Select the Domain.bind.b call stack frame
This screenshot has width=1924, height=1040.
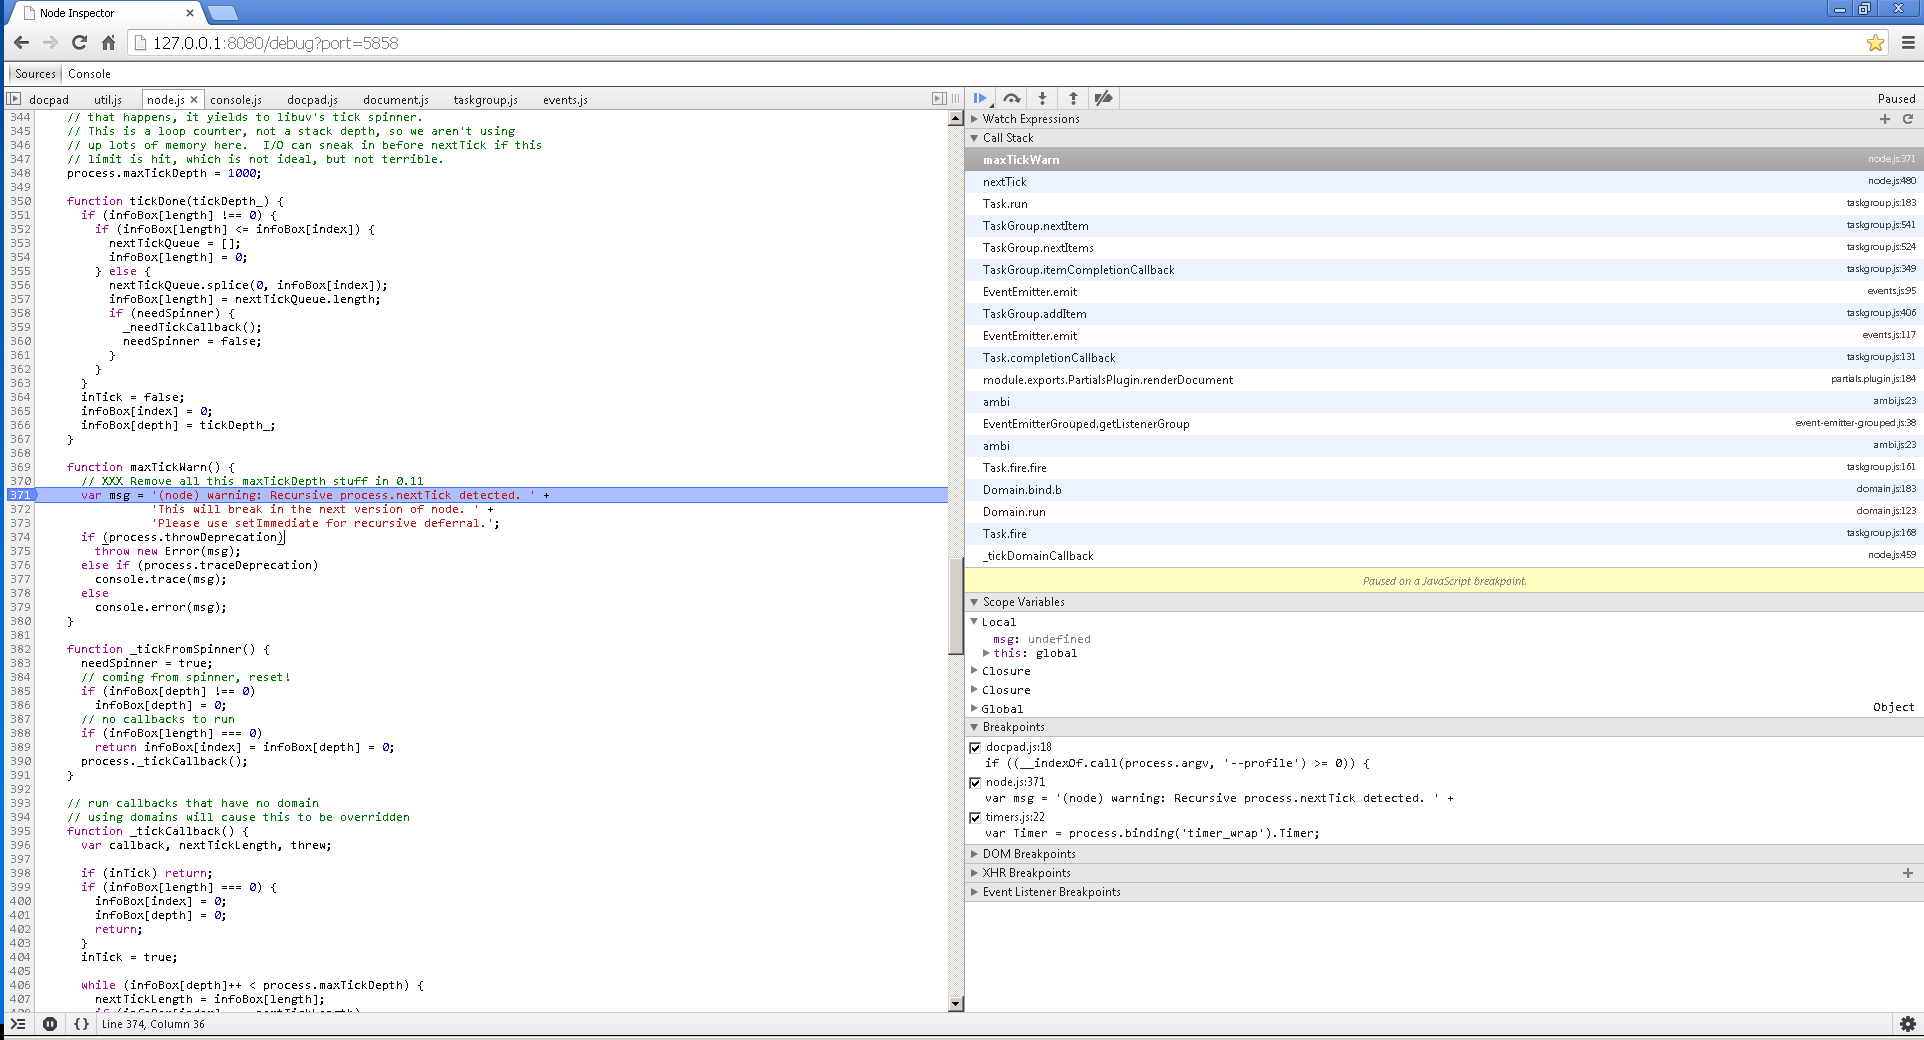[x=1444, y=490]
